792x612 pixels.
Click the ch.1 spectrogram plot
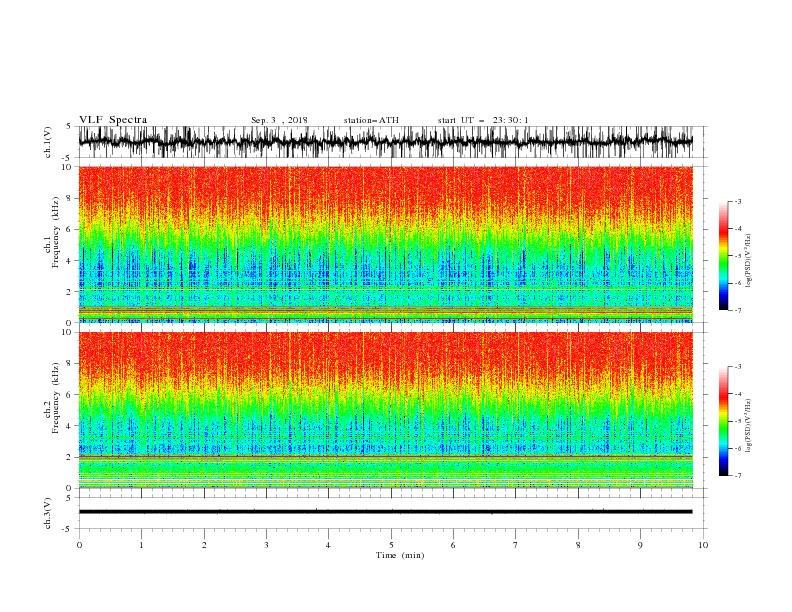point(385,244)
